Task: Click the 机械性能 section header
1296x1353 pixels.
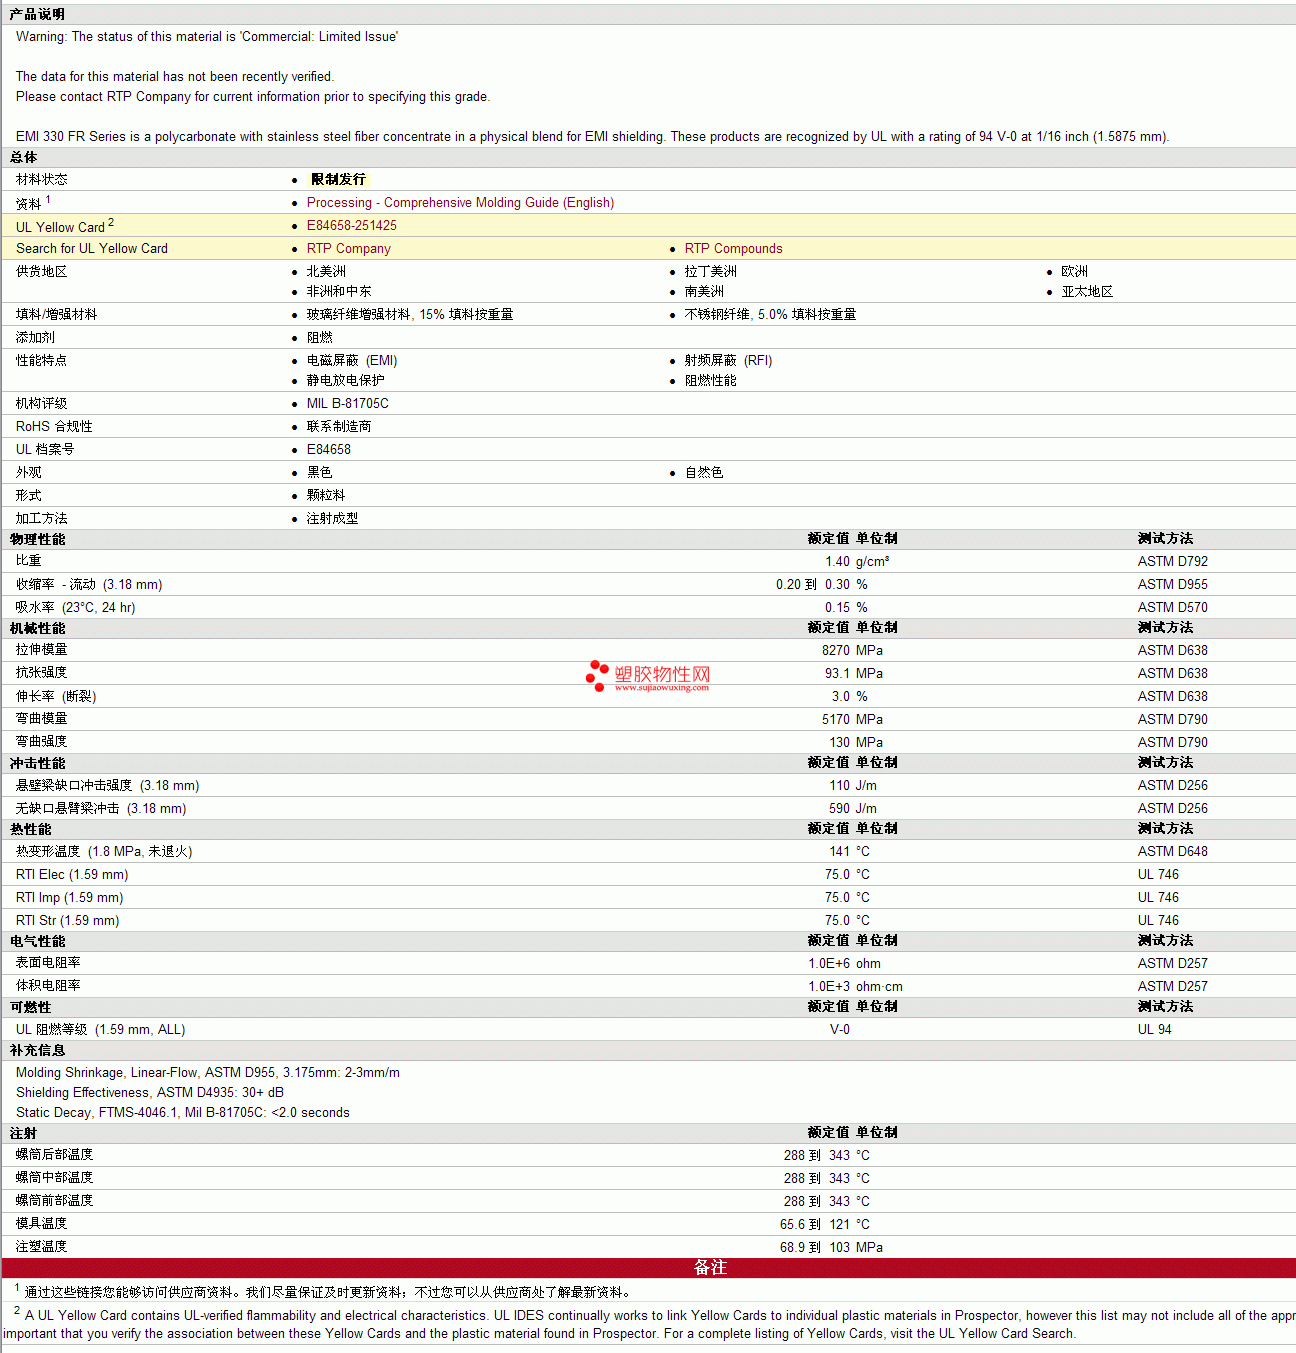Action: pyautogui.click(x=38, y=628)
